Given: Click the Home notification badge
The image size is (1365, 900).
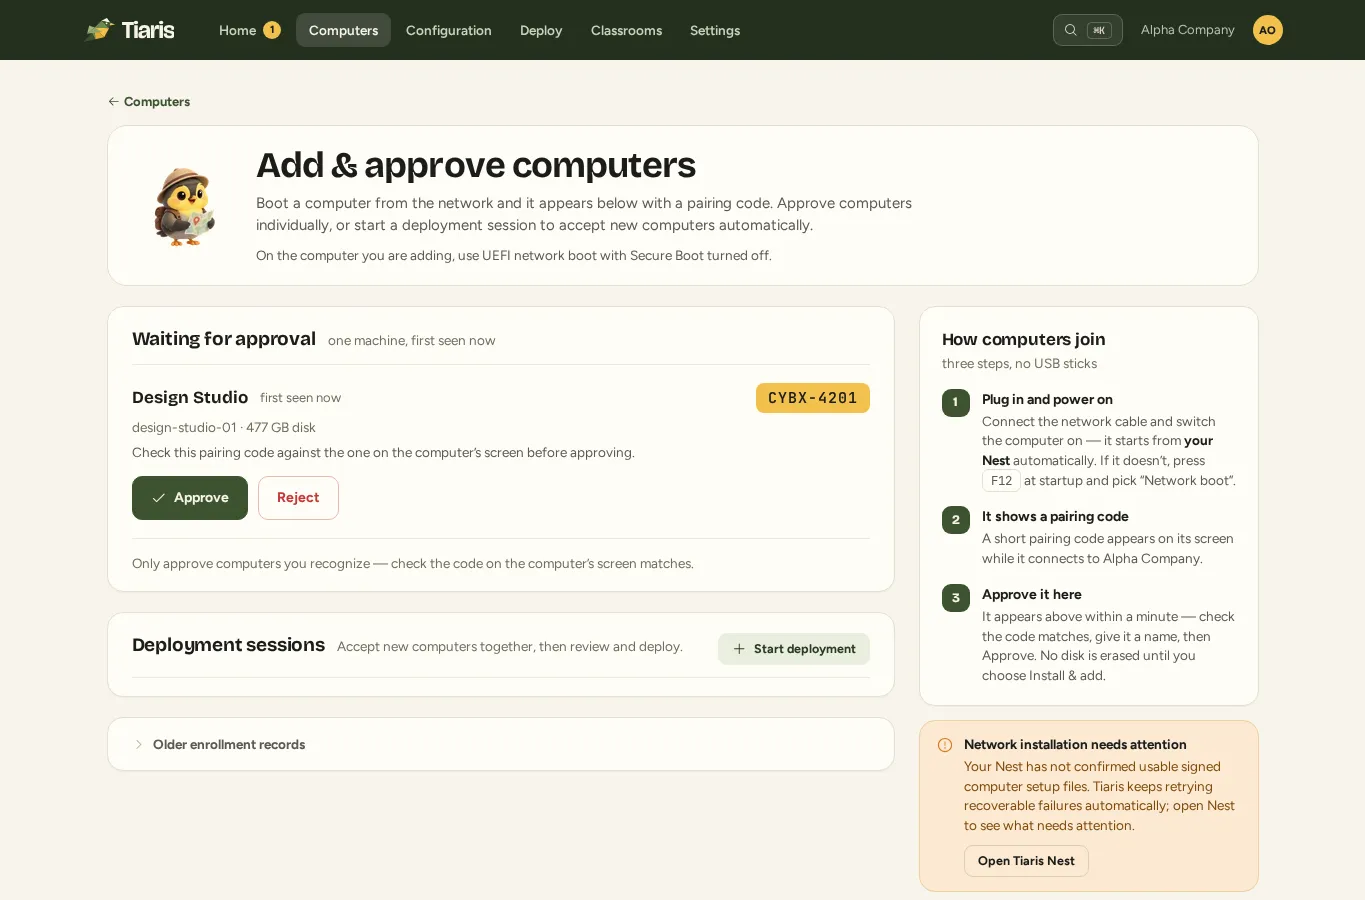Looking at the screenshot, I should [271, 30].
